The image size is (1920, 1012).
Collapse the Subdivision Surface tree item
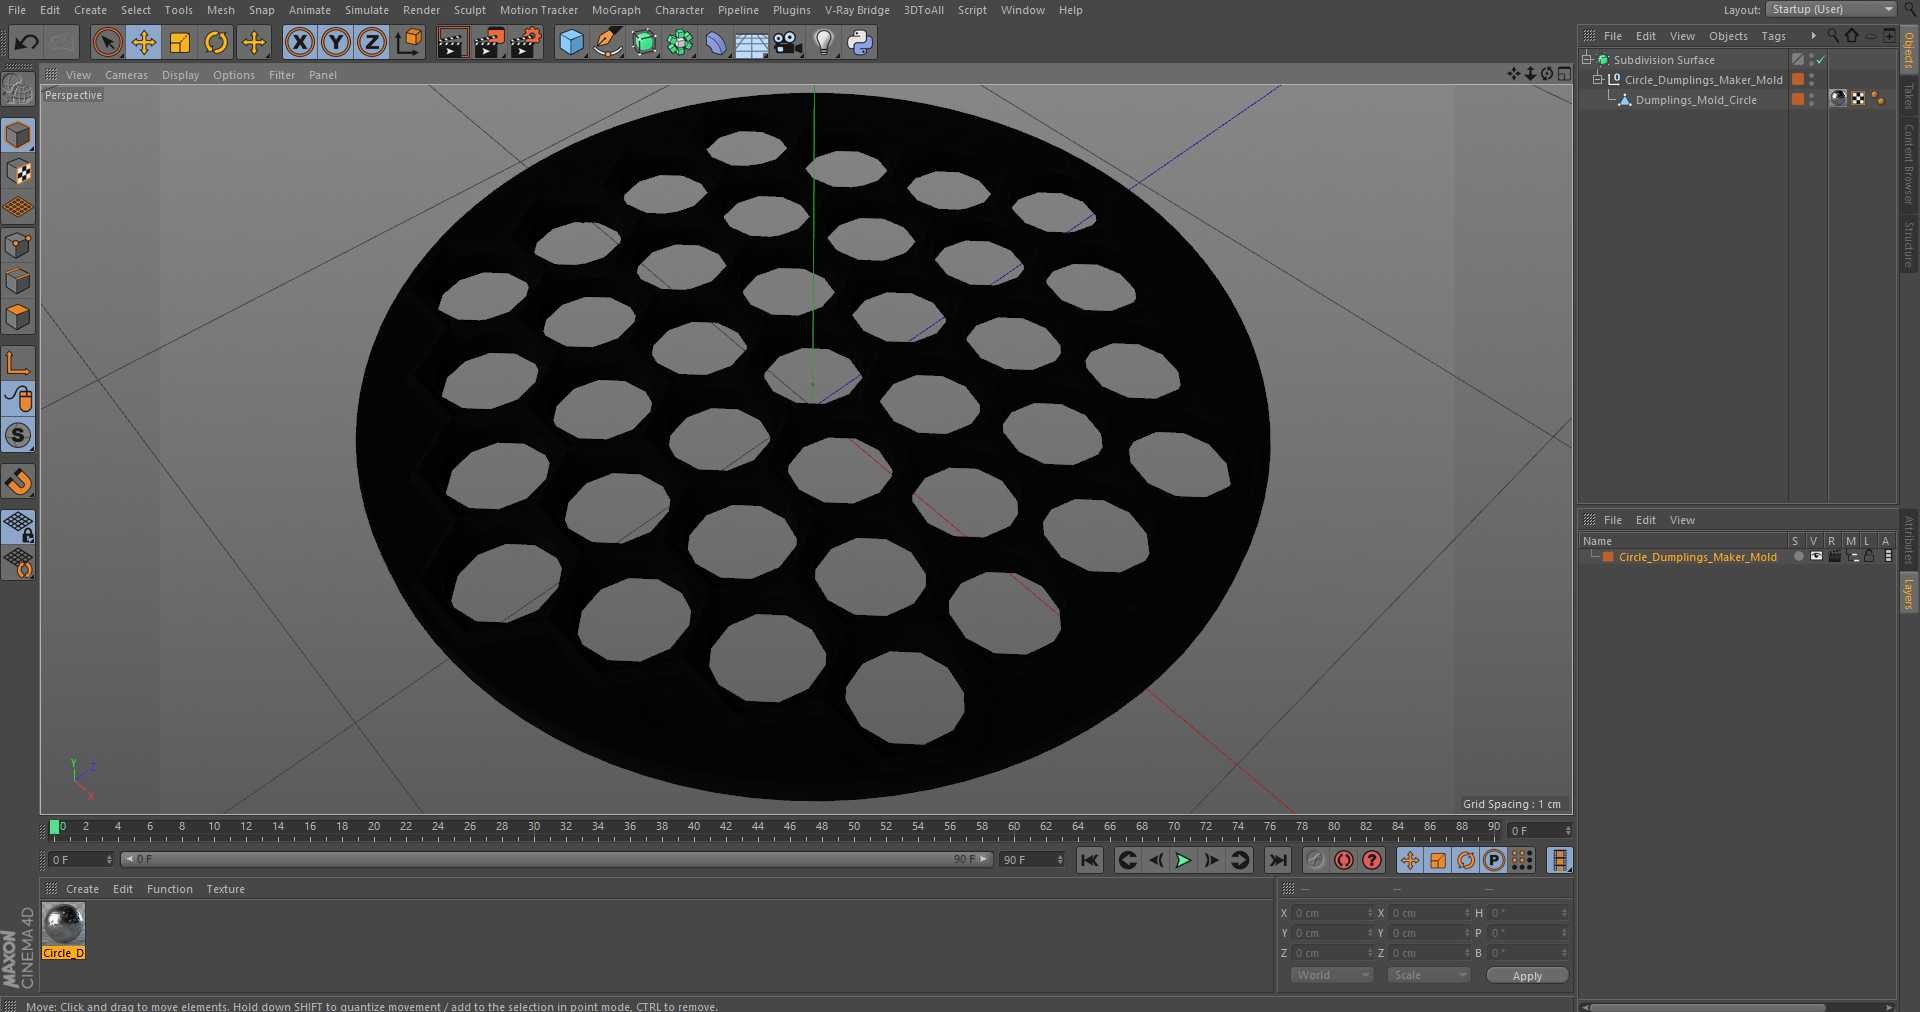tap(1587, 60)
